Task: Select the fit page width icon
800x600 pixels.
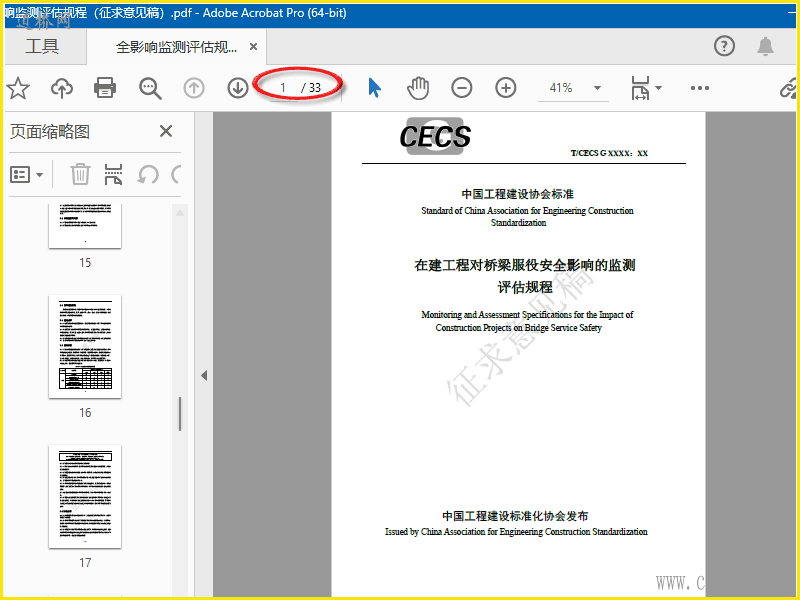Action: tap(640, 88)
